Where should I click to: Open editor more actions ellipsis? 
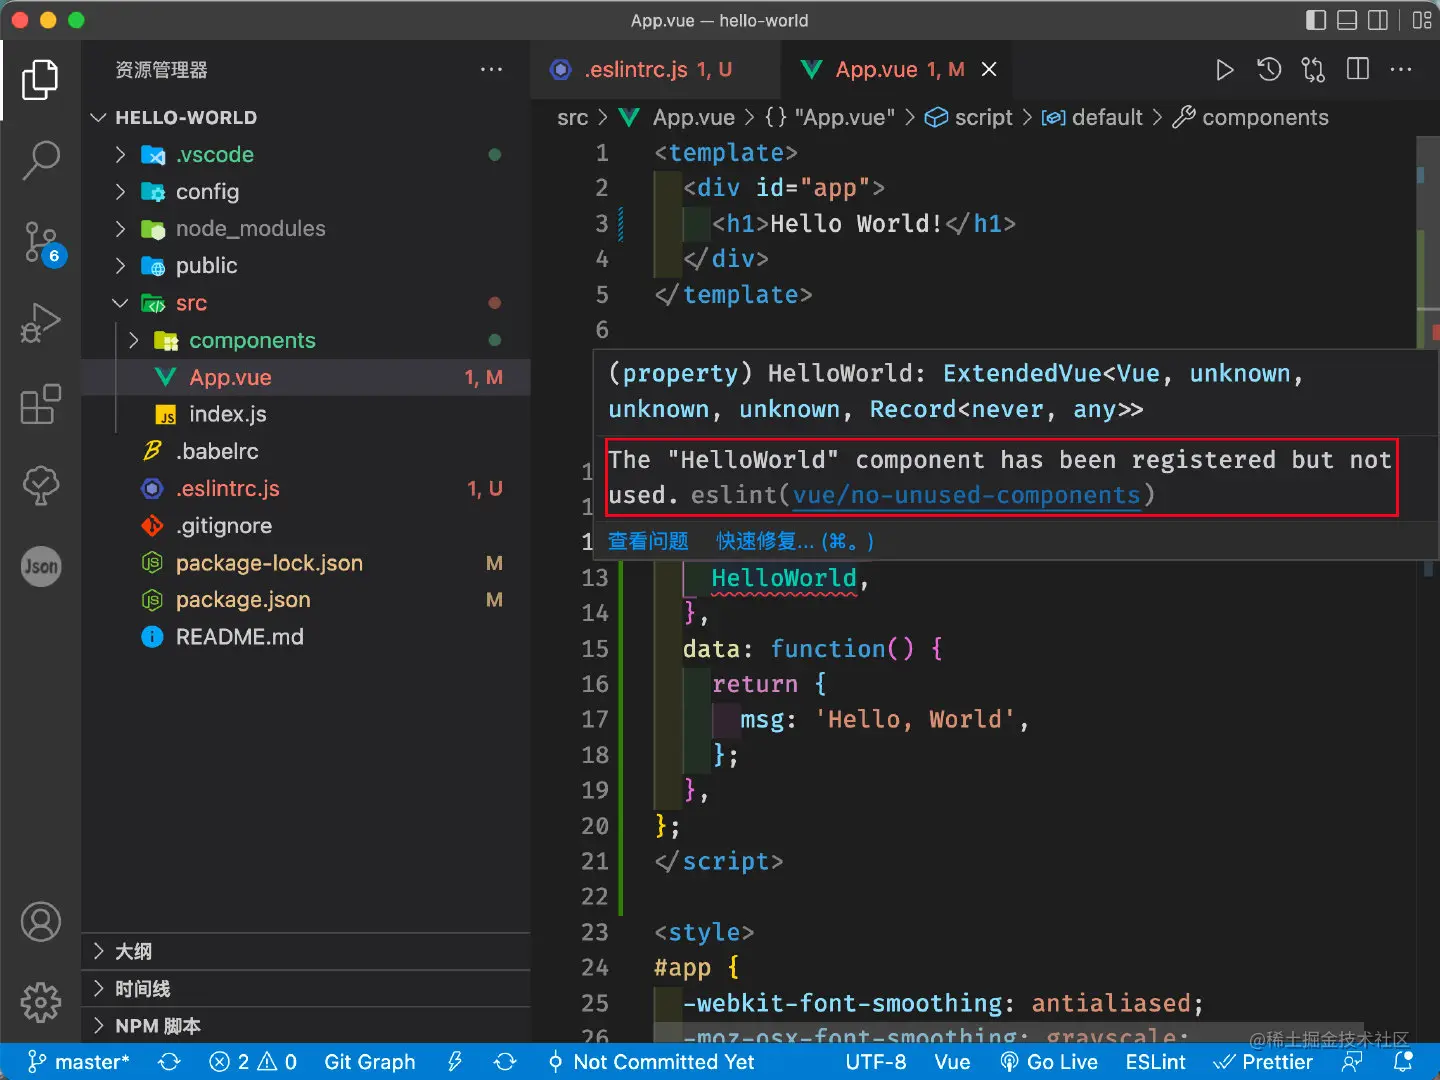1401,70
